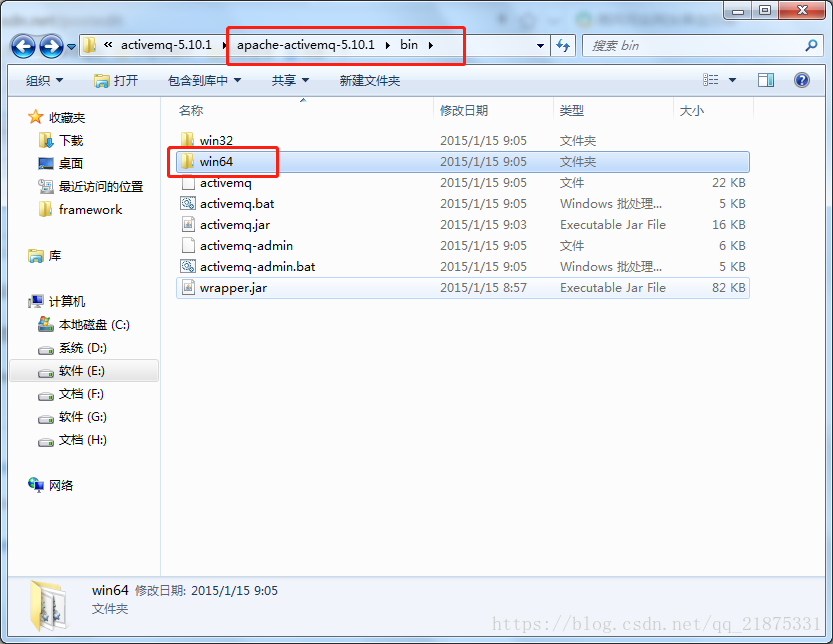The height and width of the screenshot is (644, 833).
Task: Click 2015/1/15 8:57 date of wrapper.jar
Action: pos(483,287)
